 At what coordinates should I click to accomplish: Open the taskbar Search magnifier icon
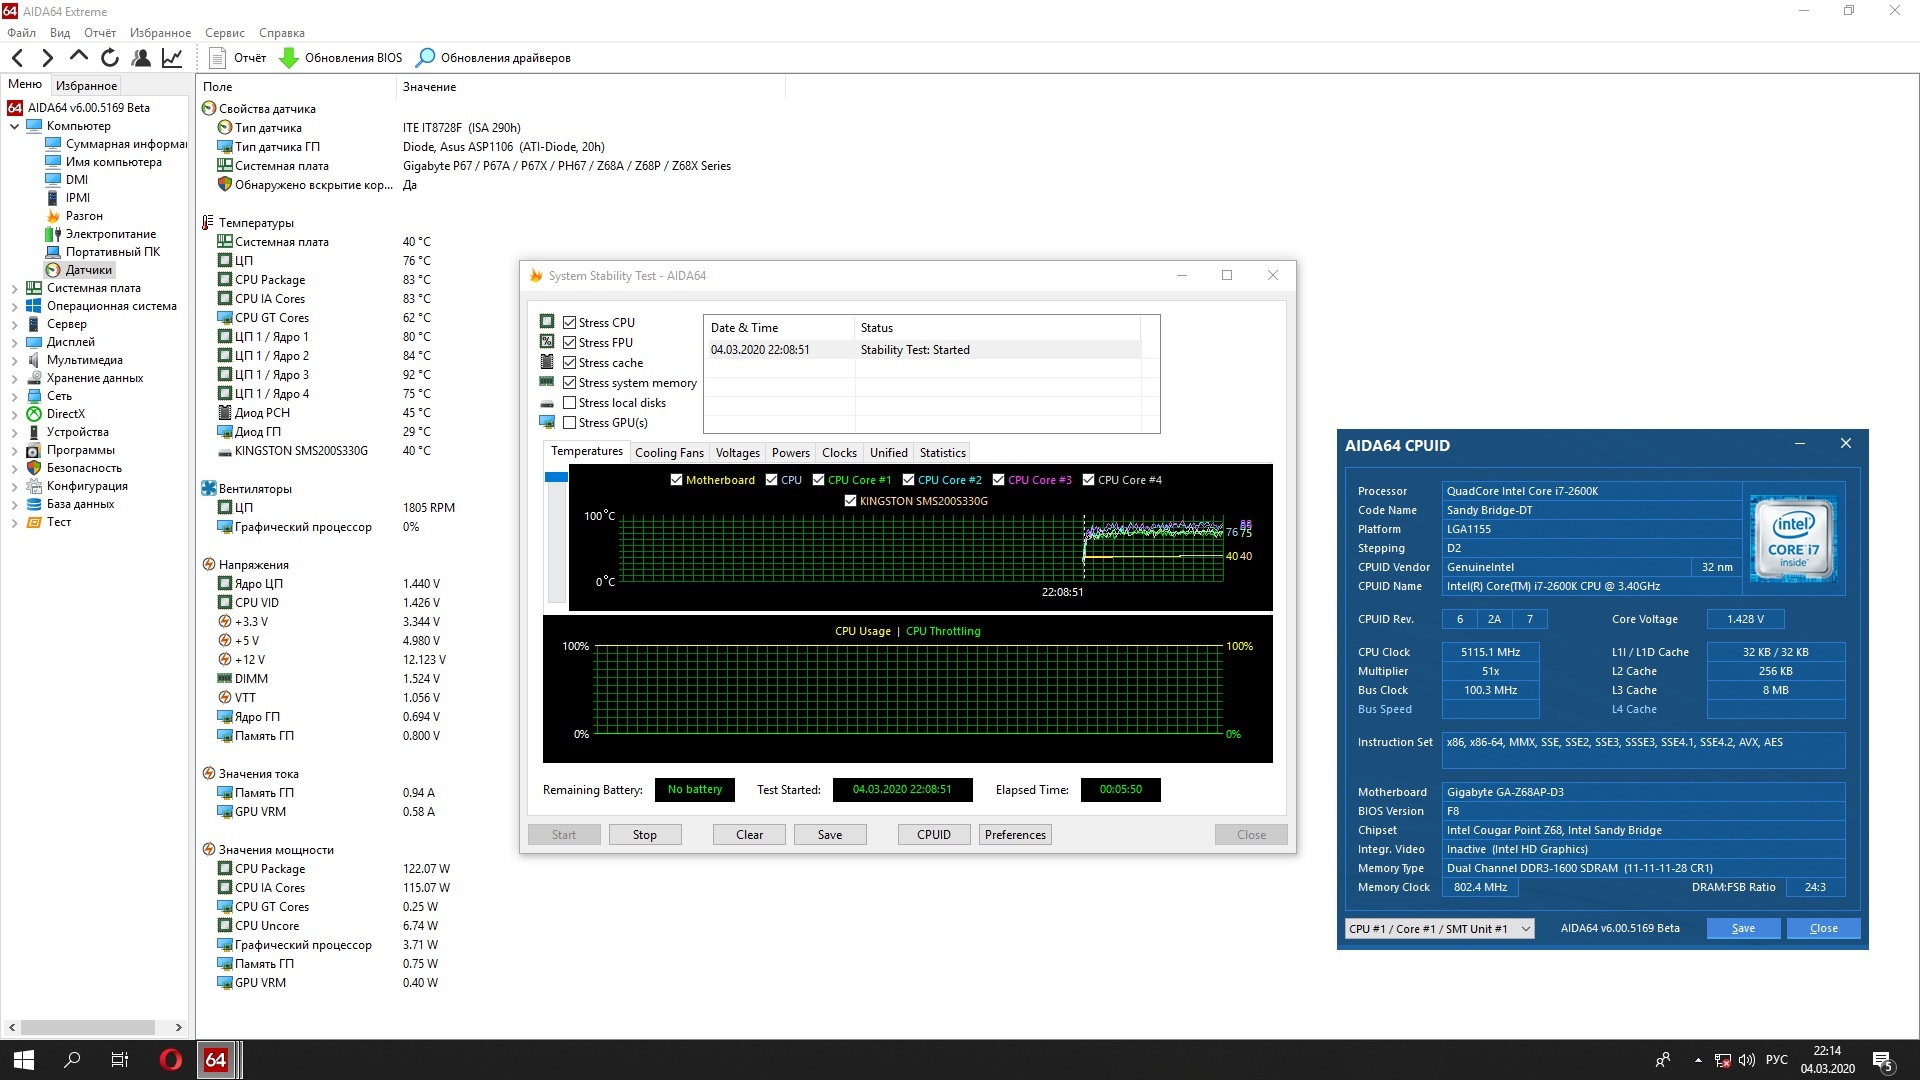pos(72,1060)
